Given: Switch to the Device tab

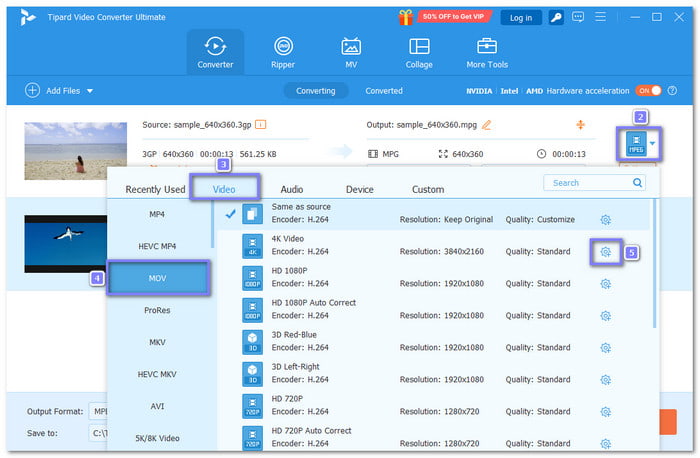Looking at the screenshot, I should click(359, 189).
